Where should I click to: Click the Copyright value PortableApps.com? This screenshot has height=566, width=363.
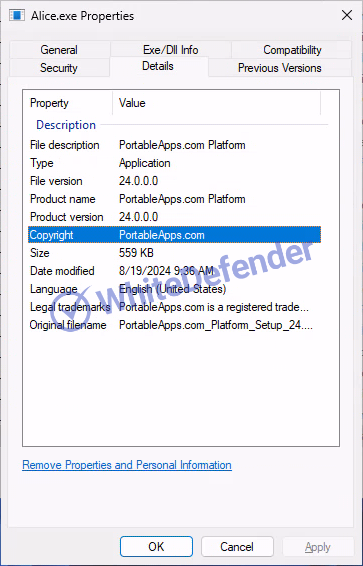tap(162, 235)
